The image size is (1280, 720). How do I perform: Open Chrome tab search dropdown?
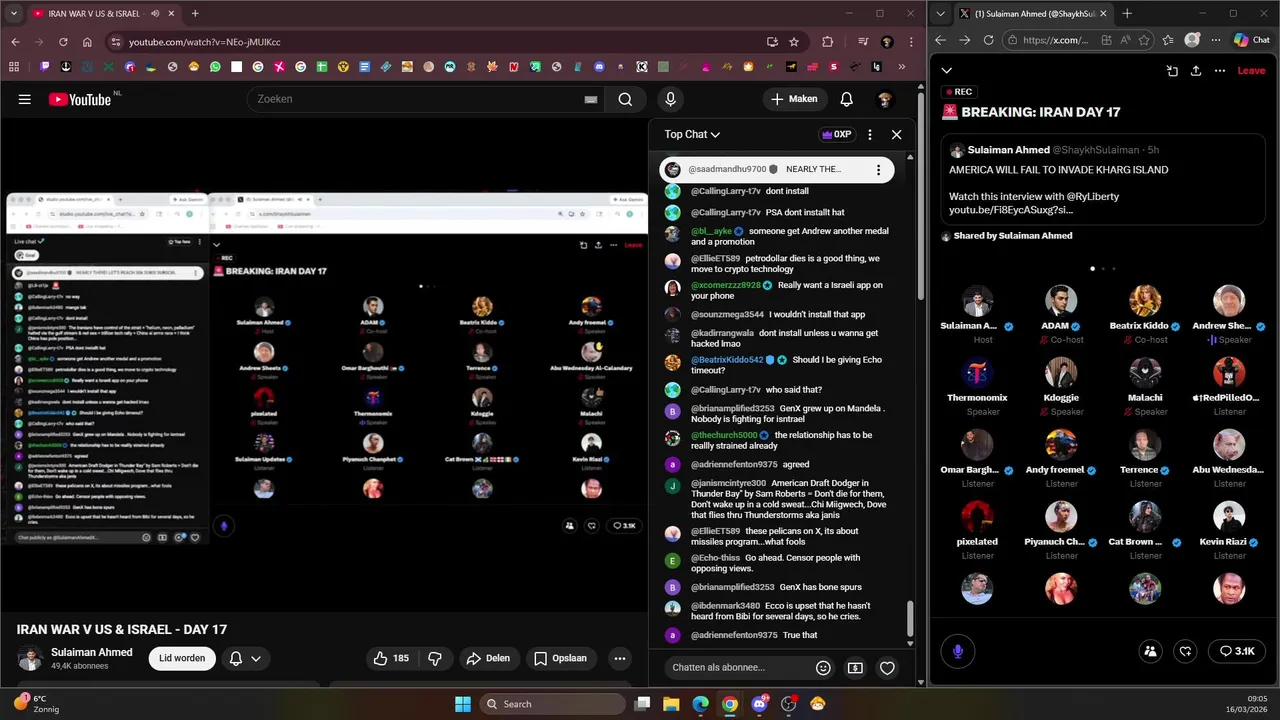(x=14, y=14)
